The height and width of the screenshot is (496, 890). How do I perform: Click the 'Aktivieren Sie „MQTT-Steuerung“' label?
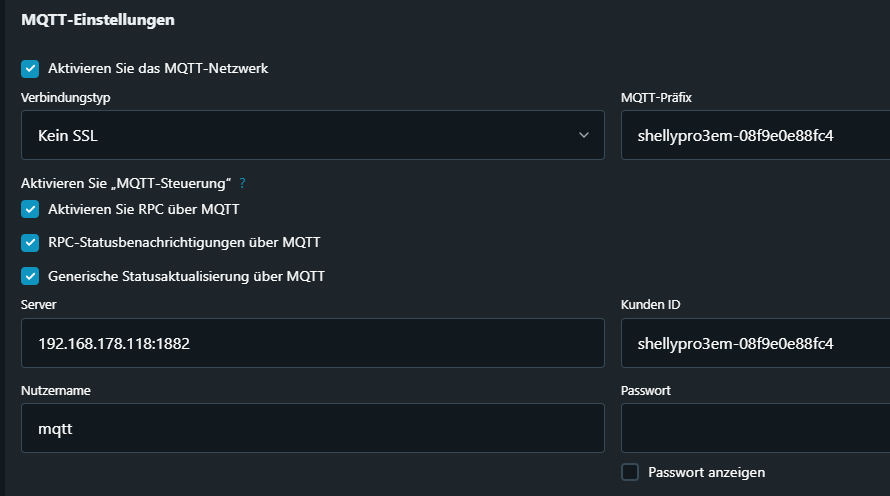(126, 184)
